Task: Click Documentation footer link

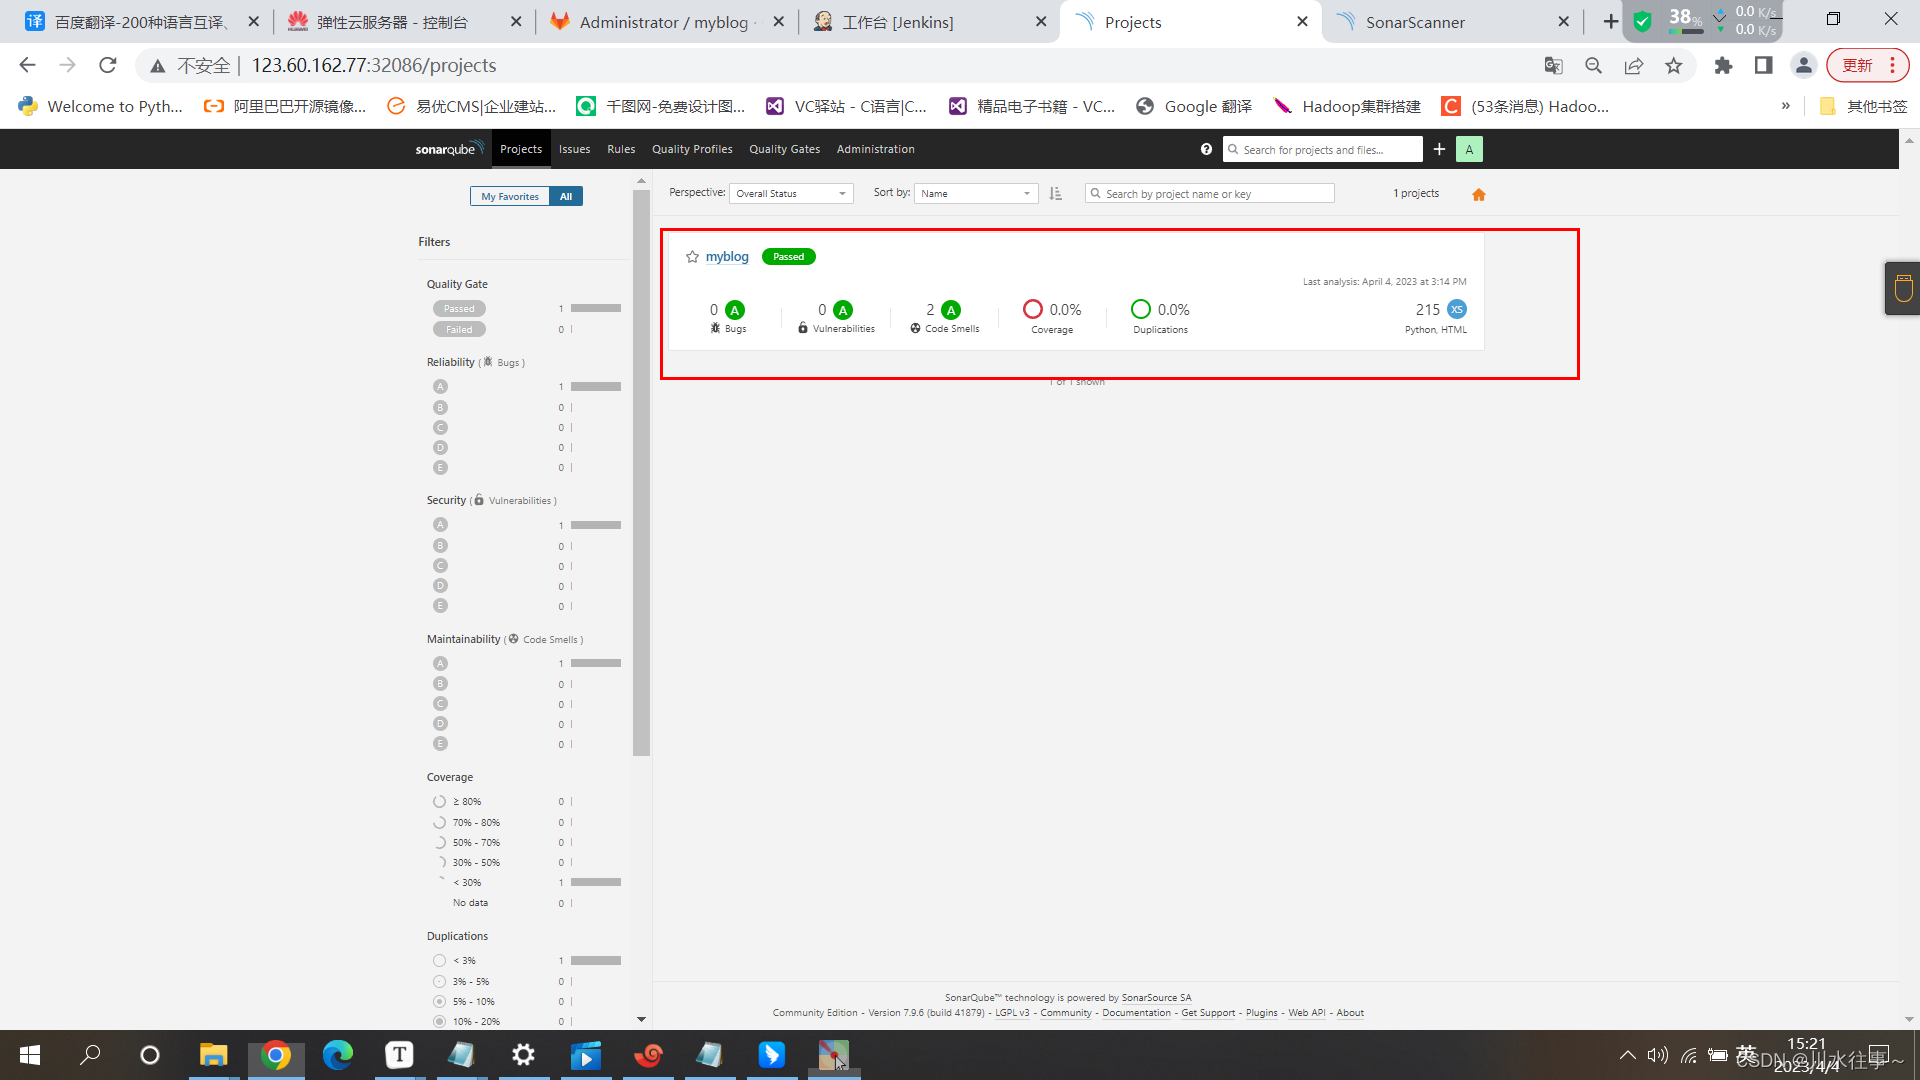Action: coord(1136,1013)
